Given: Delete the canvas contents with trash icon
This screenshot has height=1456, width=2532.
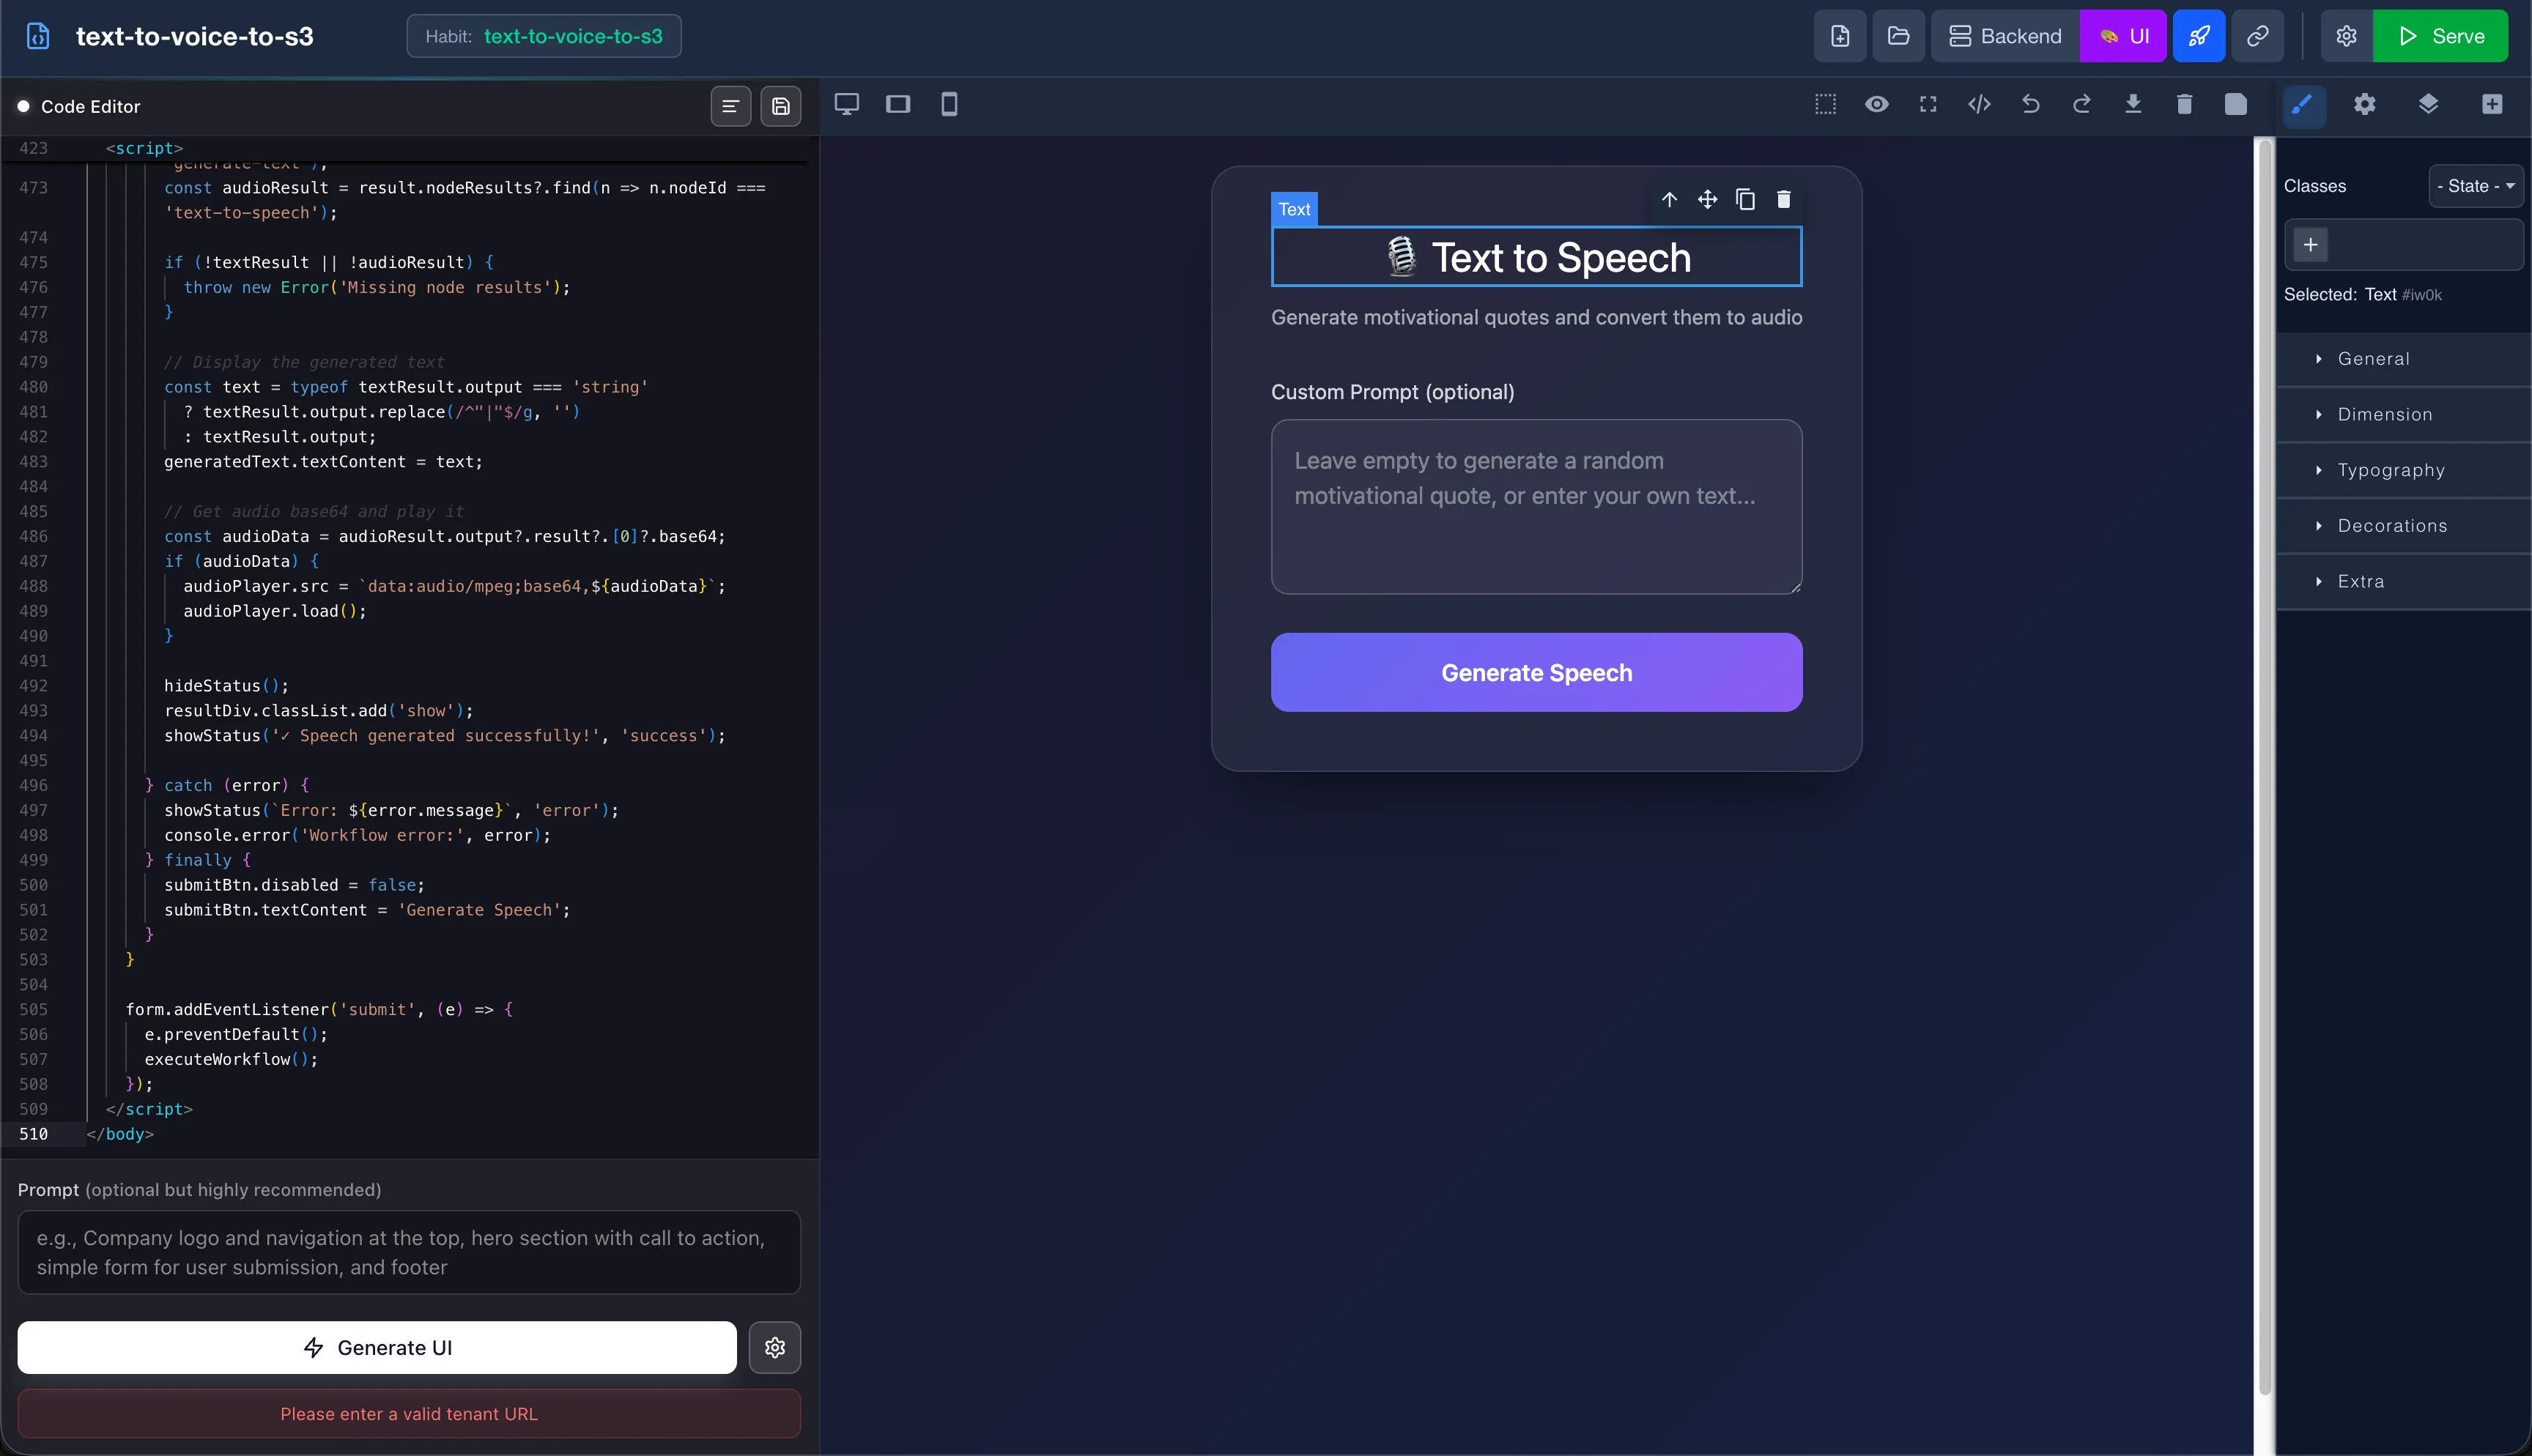Looking at the screenshot, I should click(x=2185, y=104).
